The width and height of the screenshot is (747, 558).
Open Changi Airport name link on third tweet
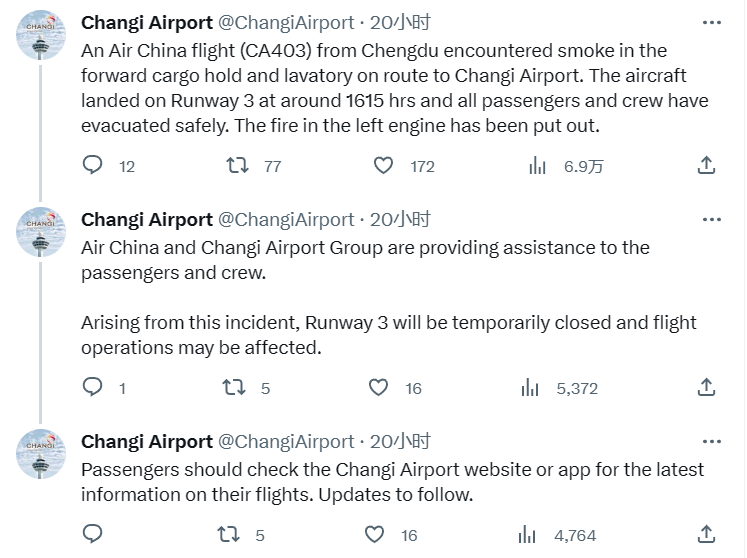click(x=147, y=442)
